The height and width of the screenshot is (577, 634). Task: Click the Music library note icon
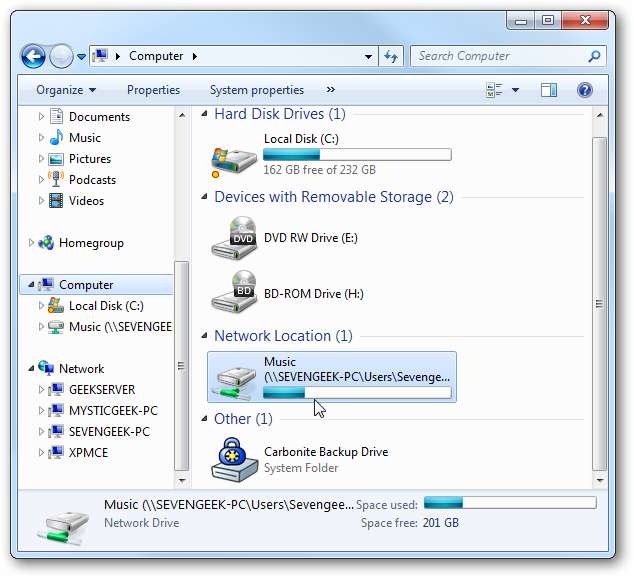(x=57, y=137)
